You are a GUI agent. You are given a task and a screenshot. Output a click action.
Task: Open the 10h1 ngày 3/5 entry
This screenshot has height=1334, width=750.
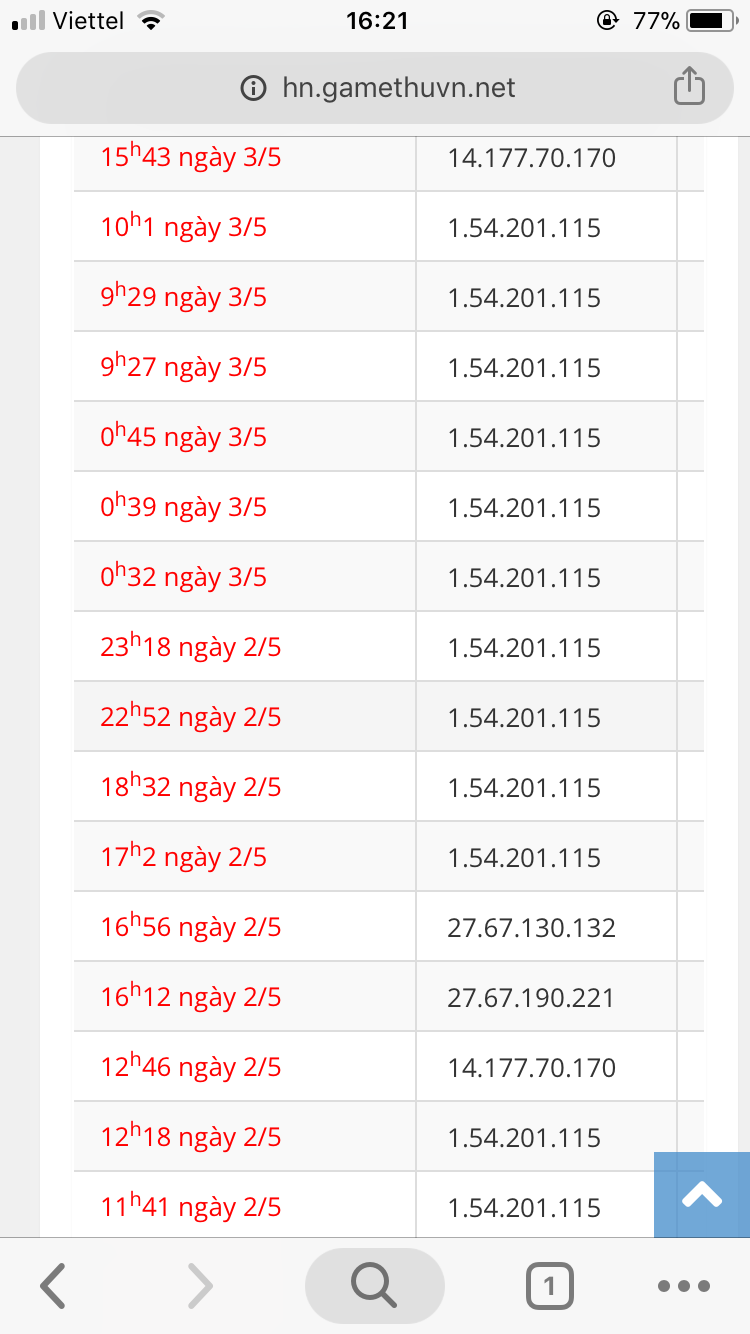184,228
